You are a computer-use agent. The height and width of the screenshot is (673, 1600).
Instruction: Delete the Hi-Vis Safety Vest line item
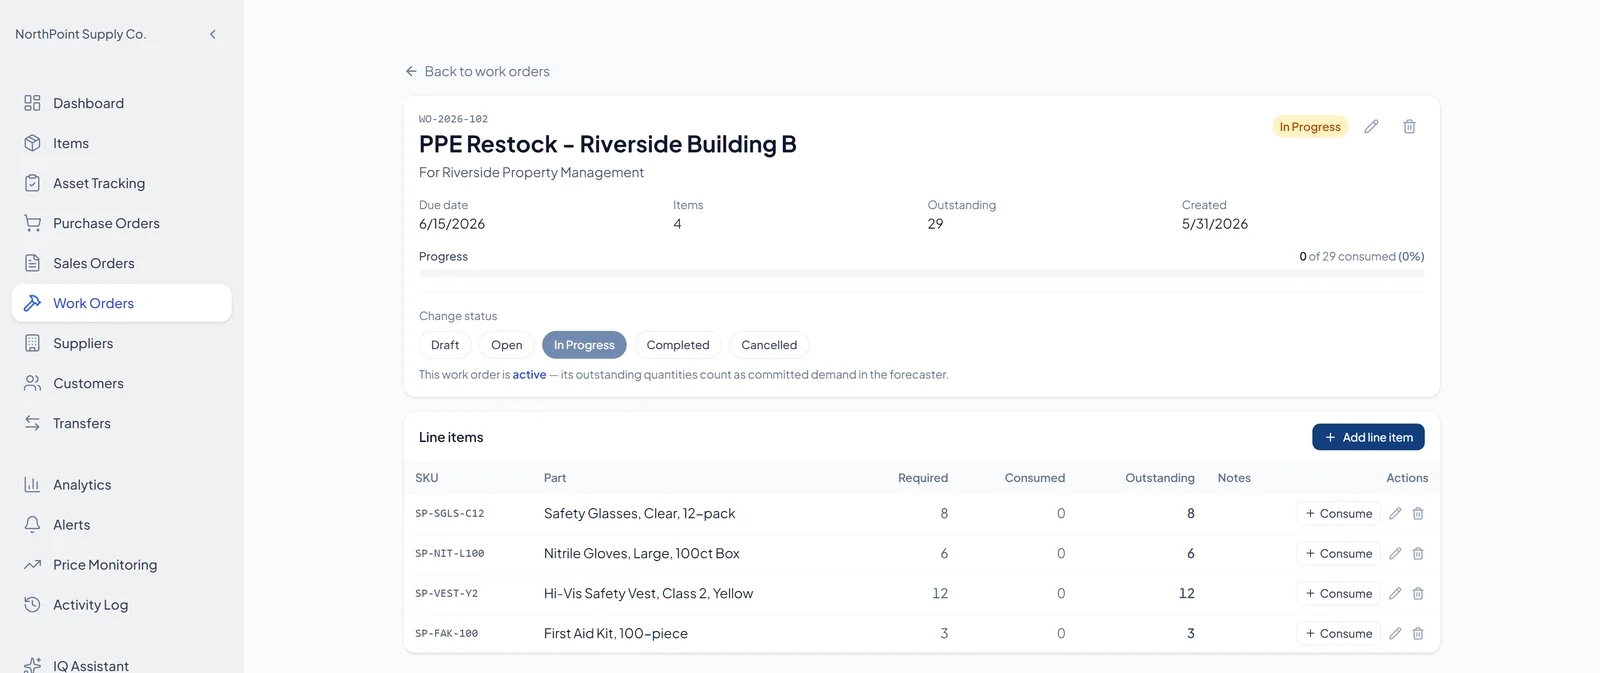coord(1418,593)
